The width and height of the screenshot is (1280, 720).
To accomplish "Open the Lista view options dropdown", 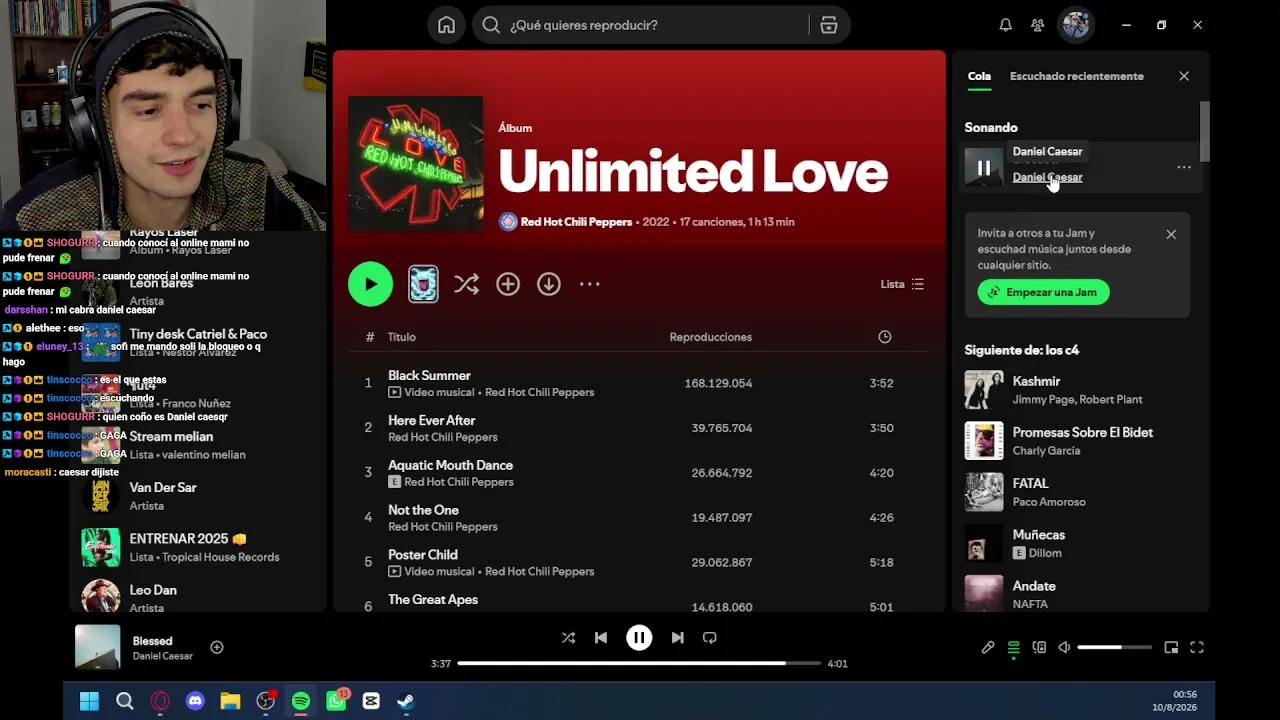I will 902,284.
